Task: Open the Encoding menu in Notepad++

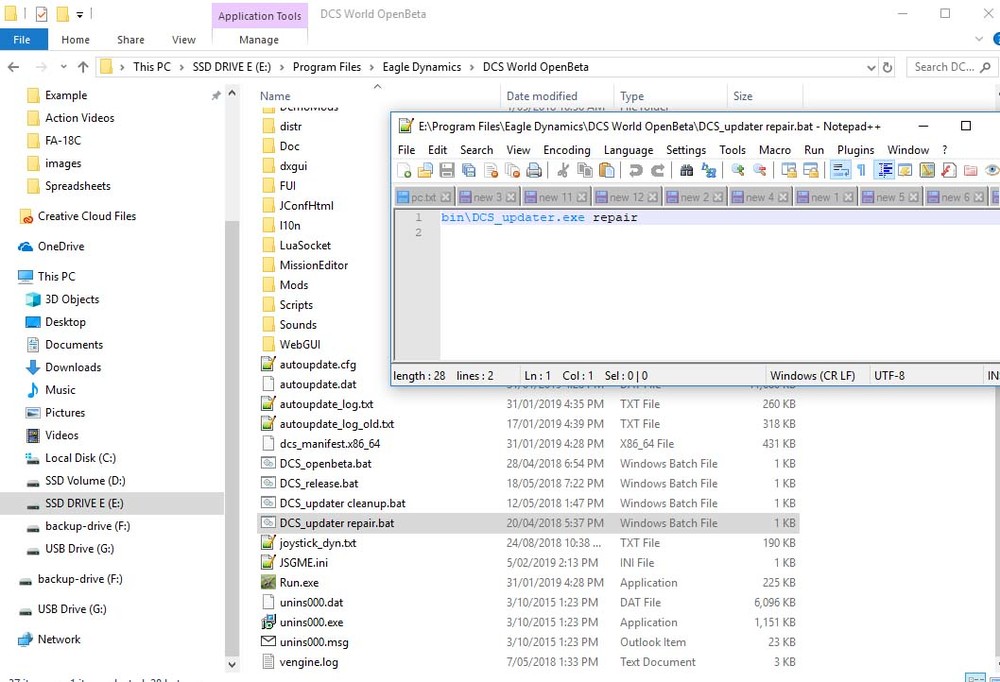Action: click(x=567, y=150)
